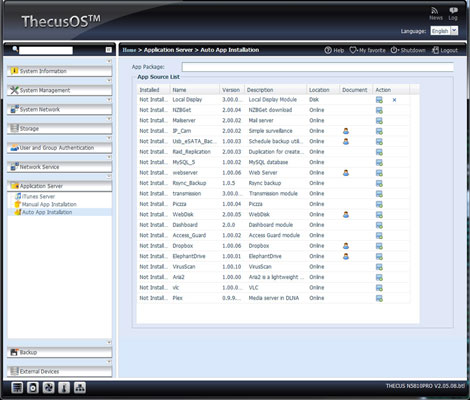
Task: Expand the System Network section
Action: pos(60,109)
